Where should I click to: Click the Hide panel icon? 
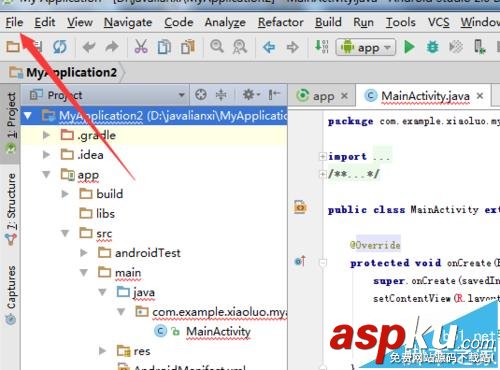(274, 95)
